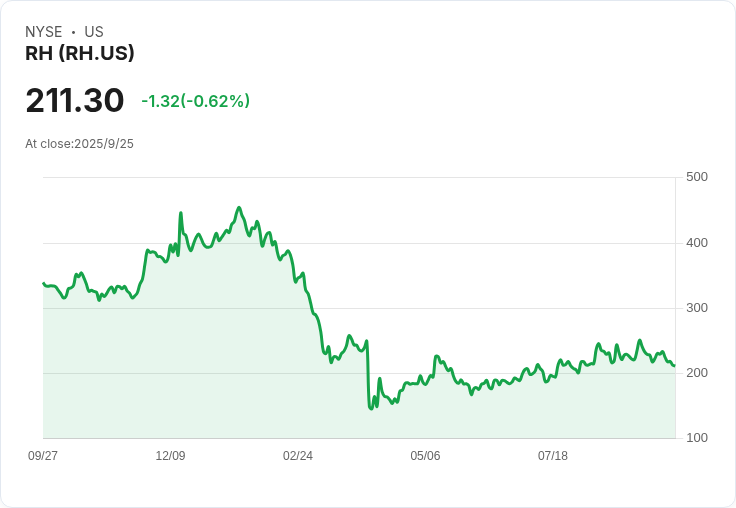This screenshot has height=508, width=736.
Task: Click the 400 y-axis label
Action: coord(696,243)
